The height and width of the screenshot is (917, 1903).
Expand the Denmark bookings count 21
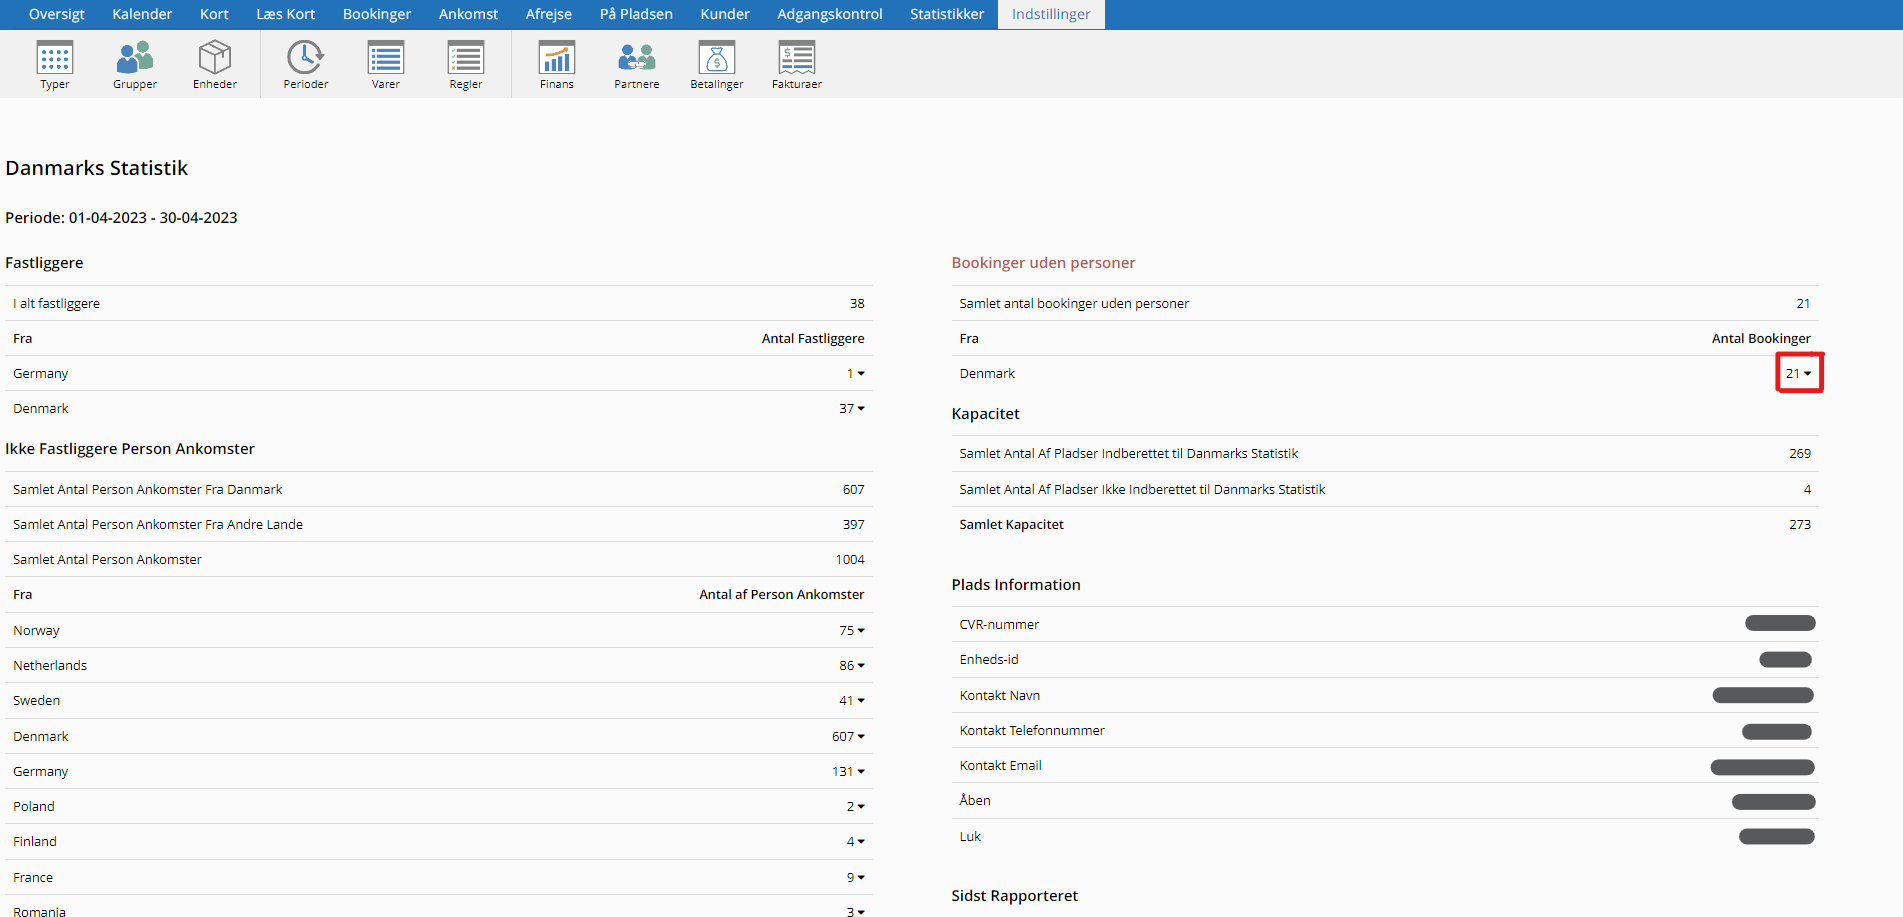click(1799, 373)
